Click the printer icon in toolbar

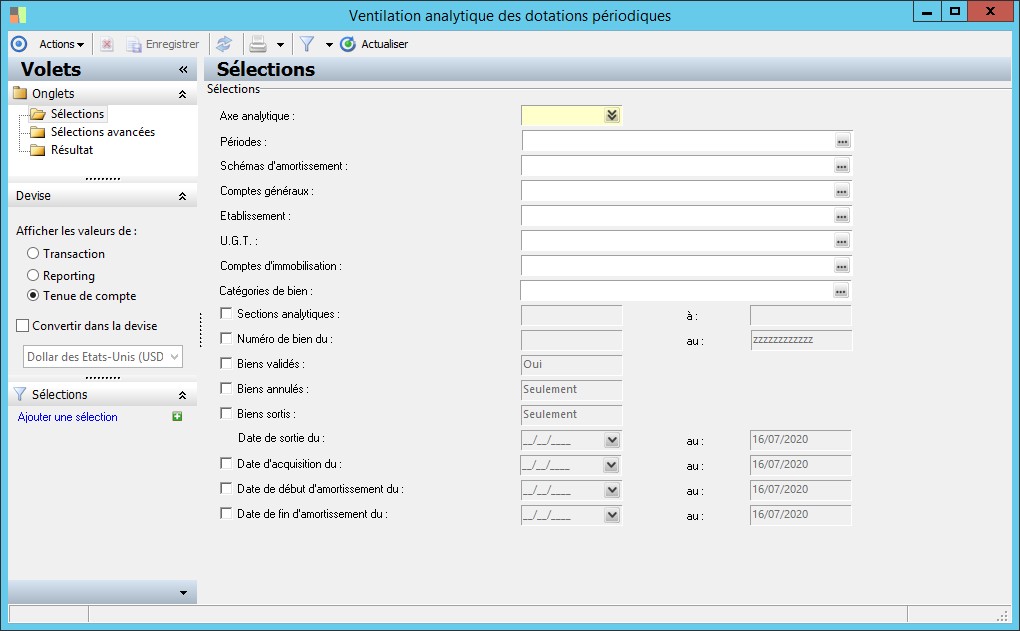pyautogui.click(x=258, y=44)
